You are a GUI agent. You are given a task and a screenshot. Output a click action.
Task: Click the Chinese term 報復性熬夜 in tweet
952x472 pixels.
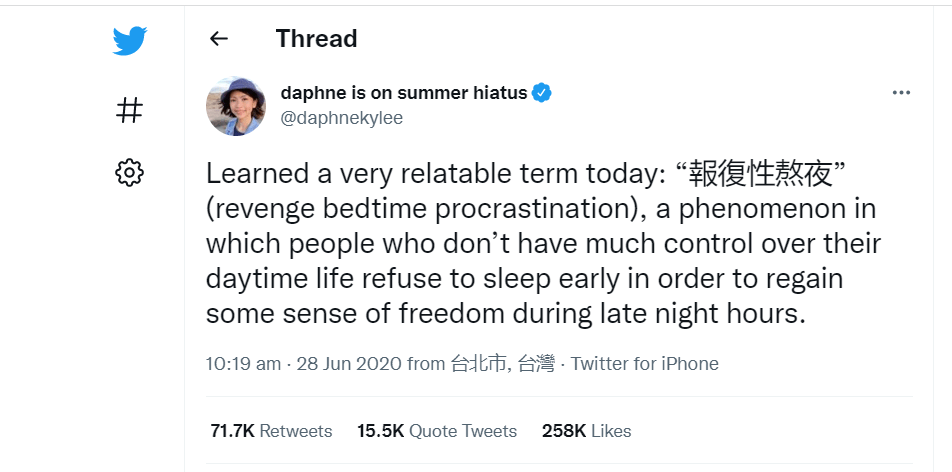(764, 174)
